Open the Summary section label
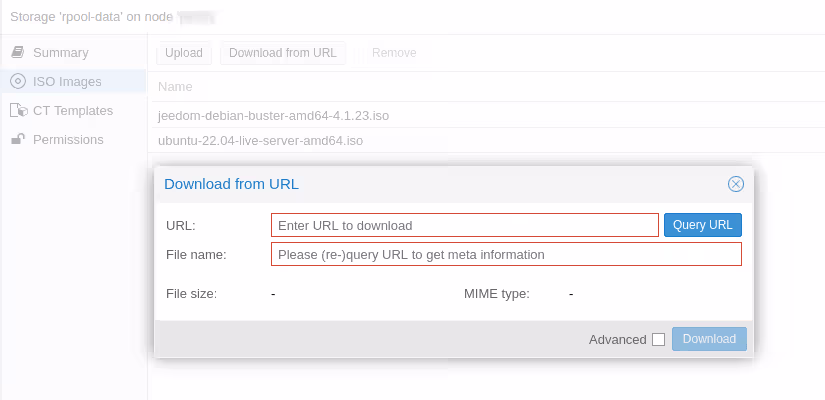Image resolution: width=825 pixels, height=400 pixels. pos(60,52)
